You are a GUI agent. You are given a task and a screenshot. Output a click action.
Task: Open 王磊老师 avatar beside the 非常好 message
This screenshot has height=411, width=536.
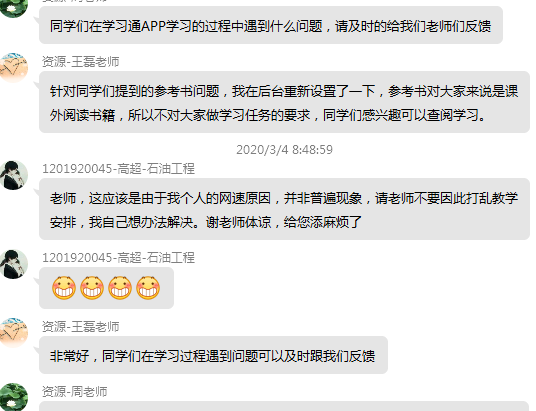click(13, 333)
